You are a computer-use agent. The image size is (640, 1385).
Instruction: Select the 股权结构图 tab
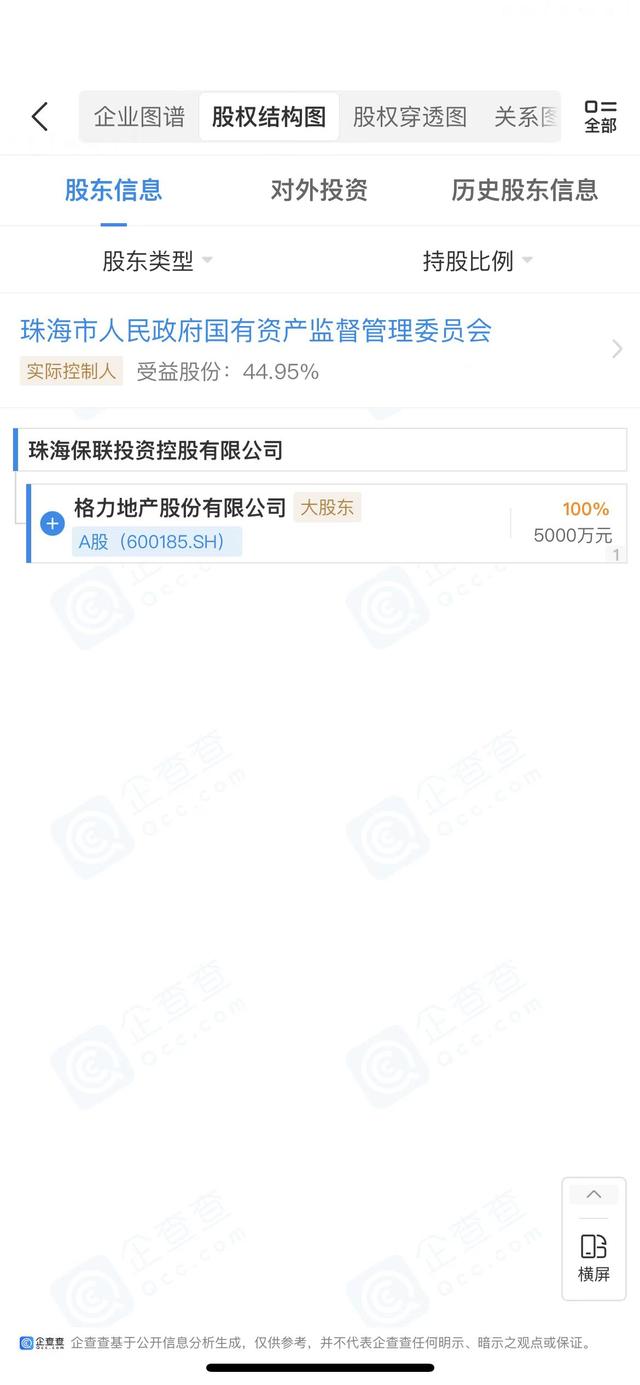(x=269, y=117)
